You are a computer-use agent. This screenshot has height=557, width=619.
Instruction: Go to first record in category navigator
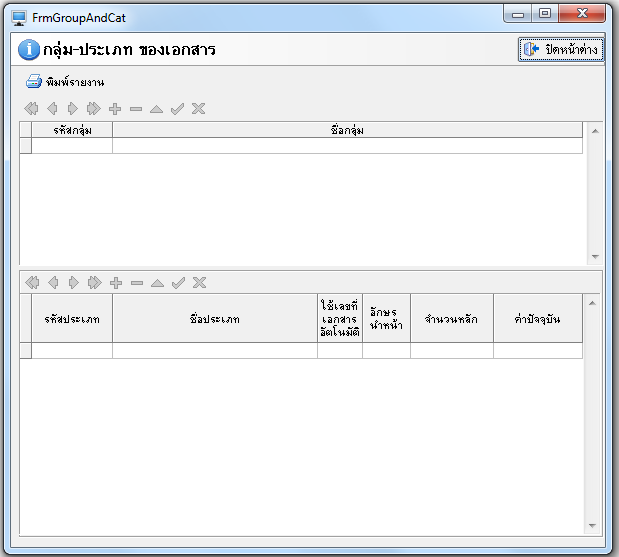click(32, 283)
